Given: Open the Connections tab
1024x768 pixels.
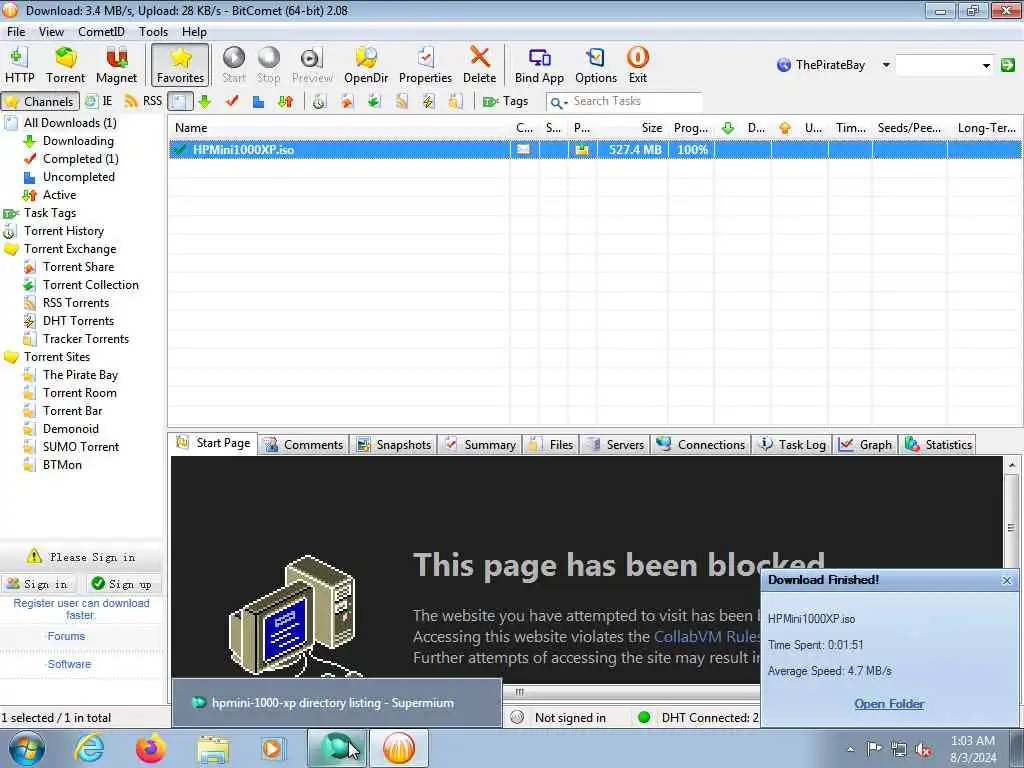Looking at the screenshot, I should [701, 445].
